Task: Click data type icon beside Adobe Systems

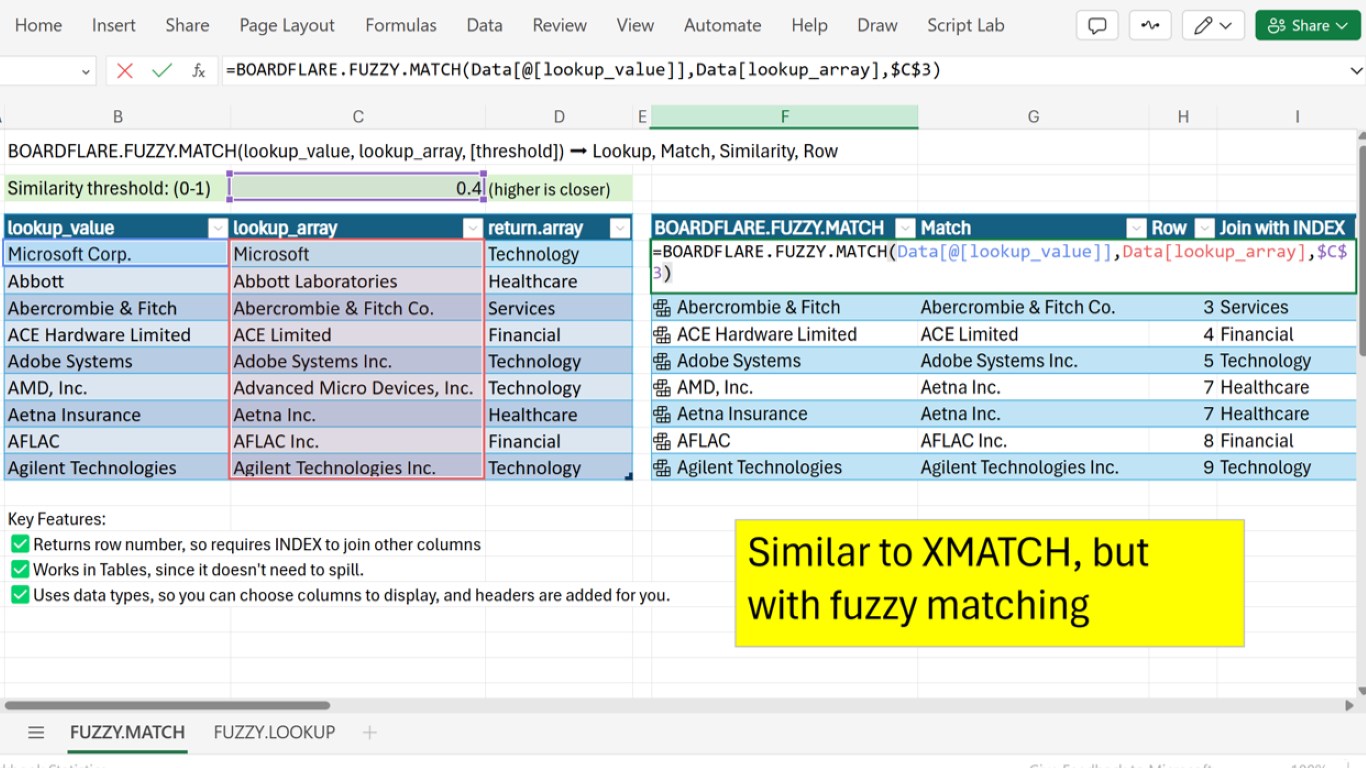Action: pyautogui.click(x=662, y=361)
